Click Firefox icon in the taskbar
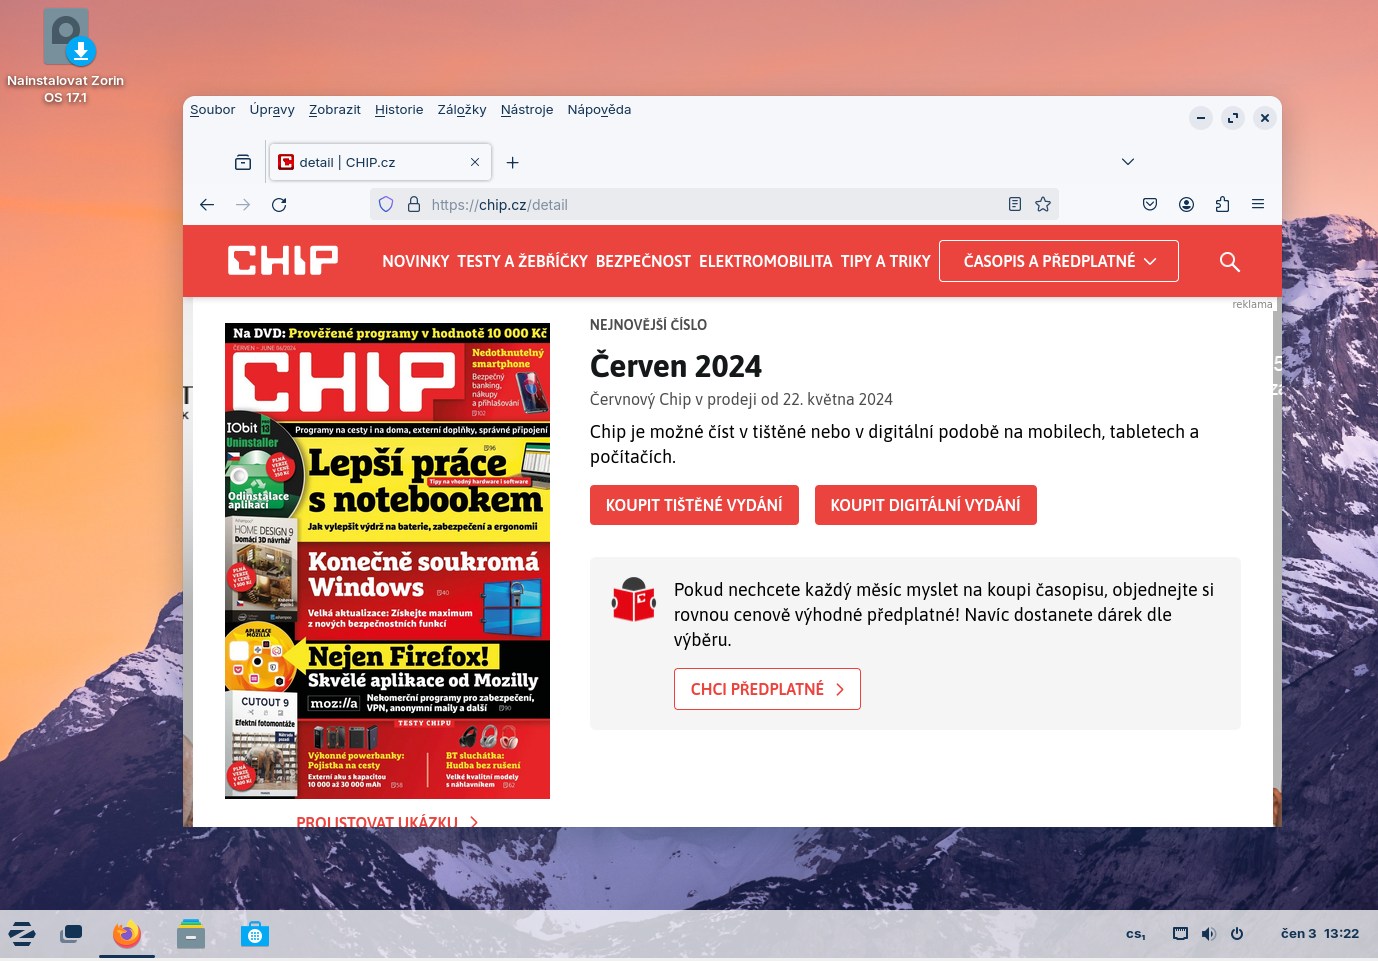 click(x=127, y=934)
